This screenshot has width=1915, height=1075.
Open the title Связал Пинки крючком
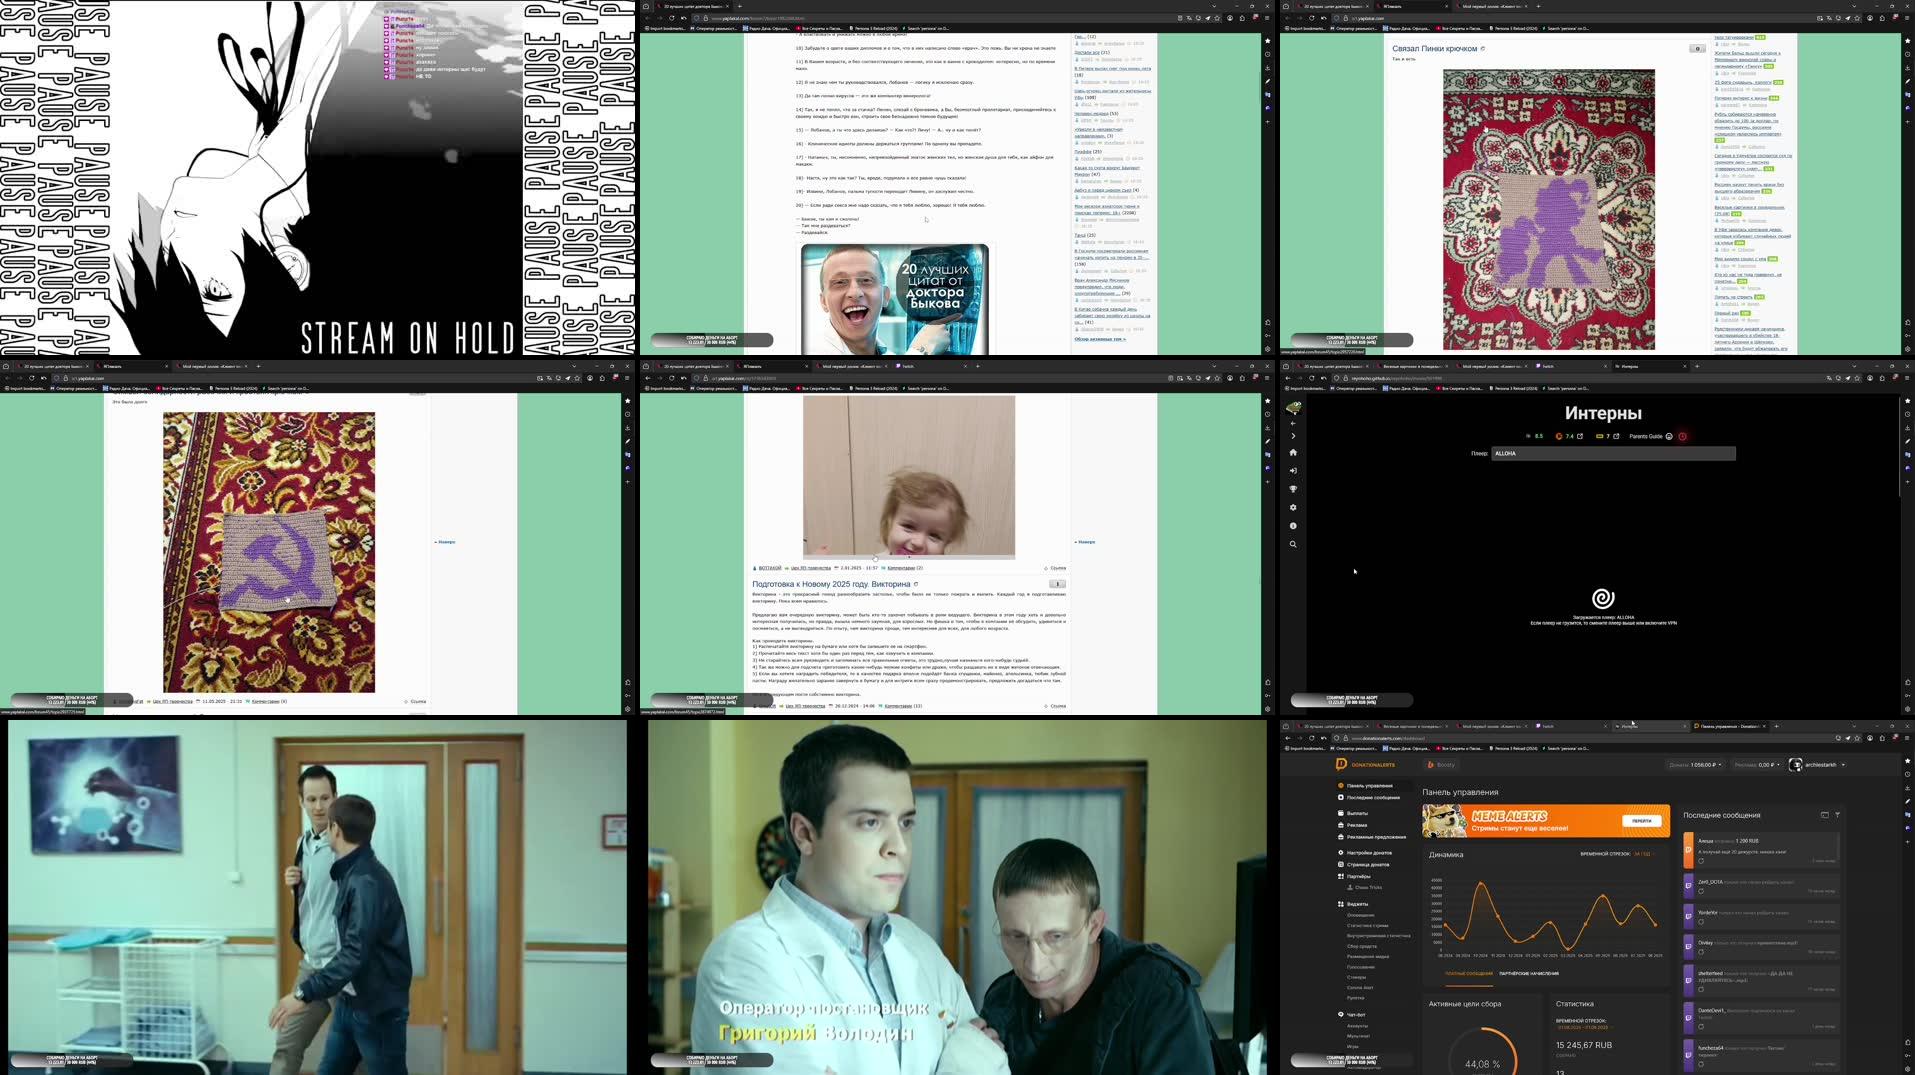pos(1434,48)
